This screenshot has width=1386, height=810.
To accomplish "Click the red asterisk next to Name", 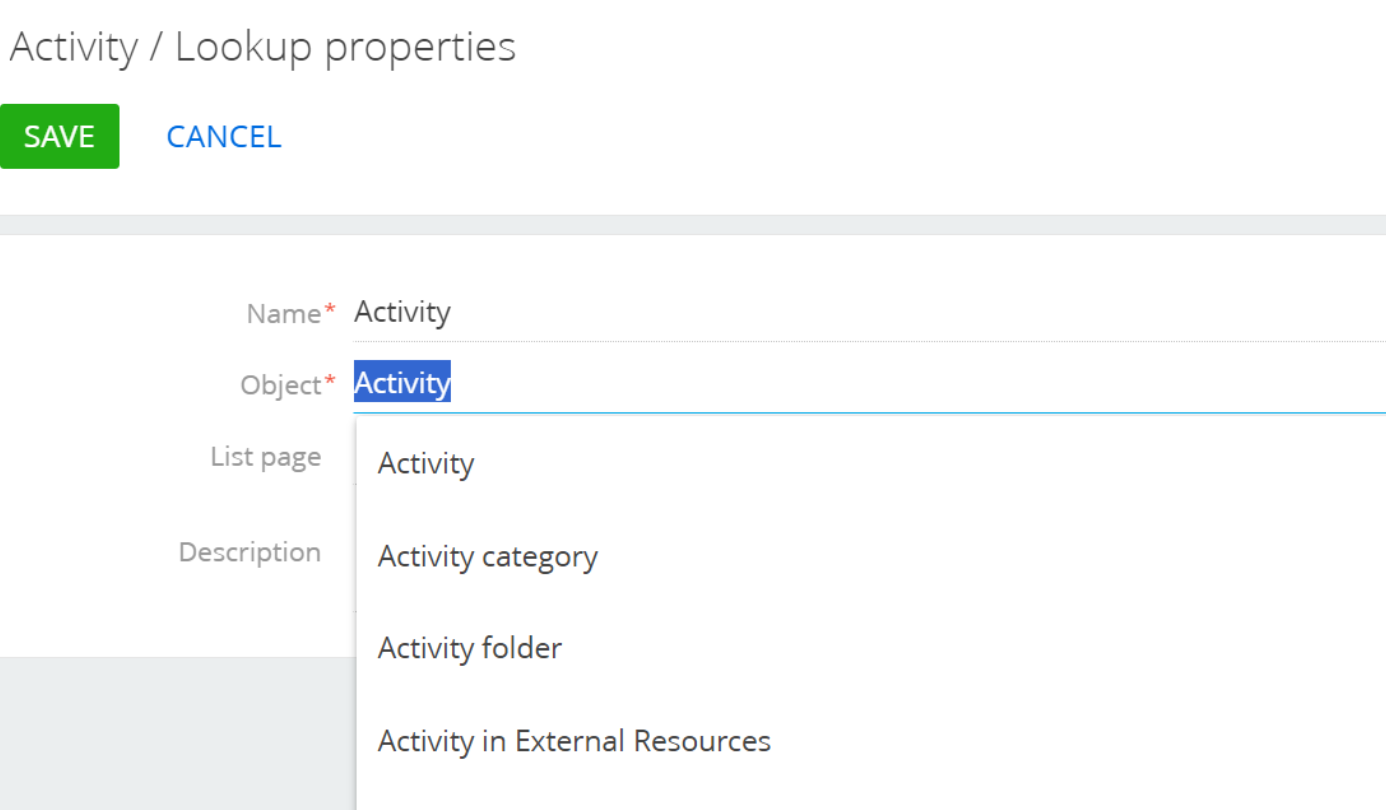I will [330, 310].
